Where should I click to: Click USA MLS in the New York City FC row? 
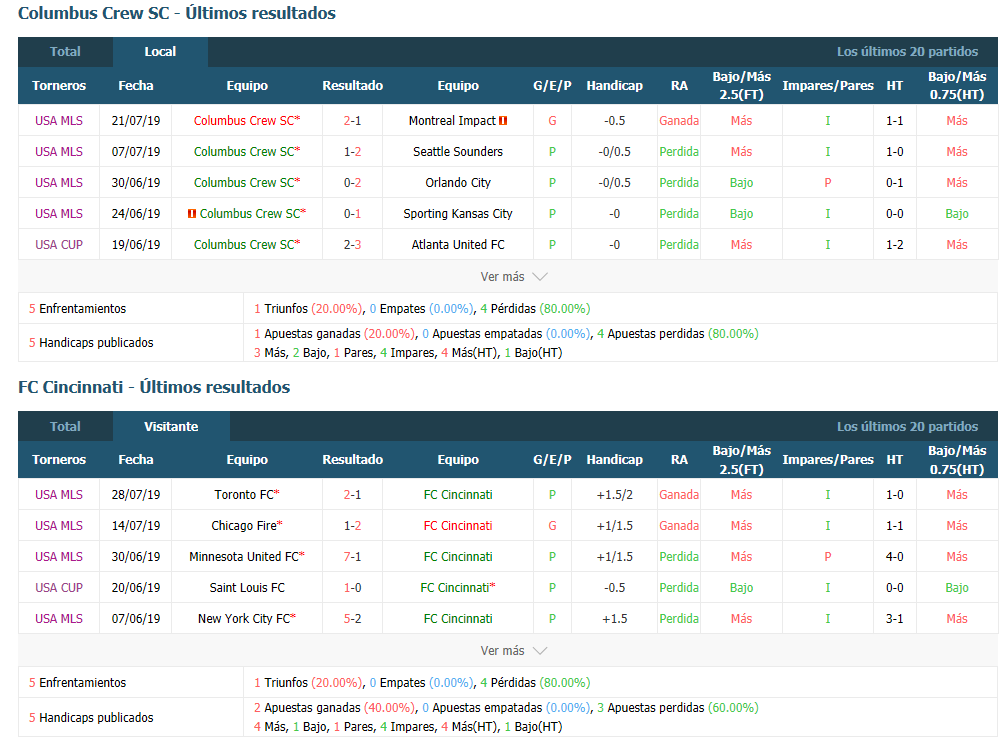click(59, 619)
